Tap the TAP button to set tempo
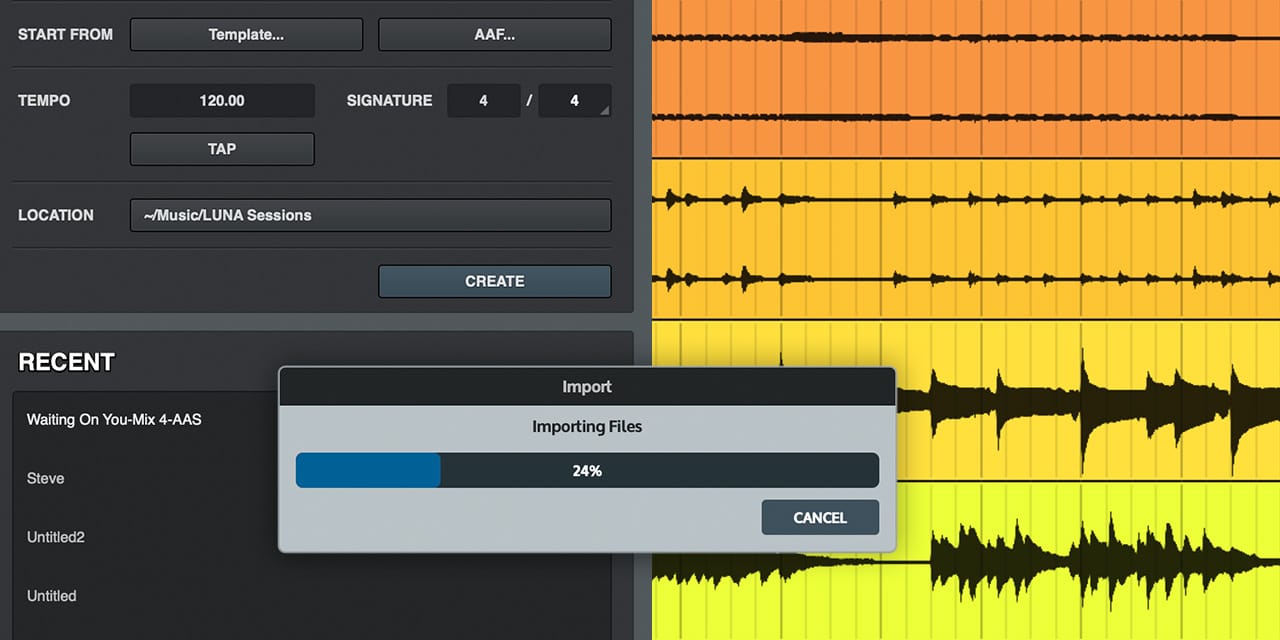Screen dimensions: 1280x640 tap(221, 148)
